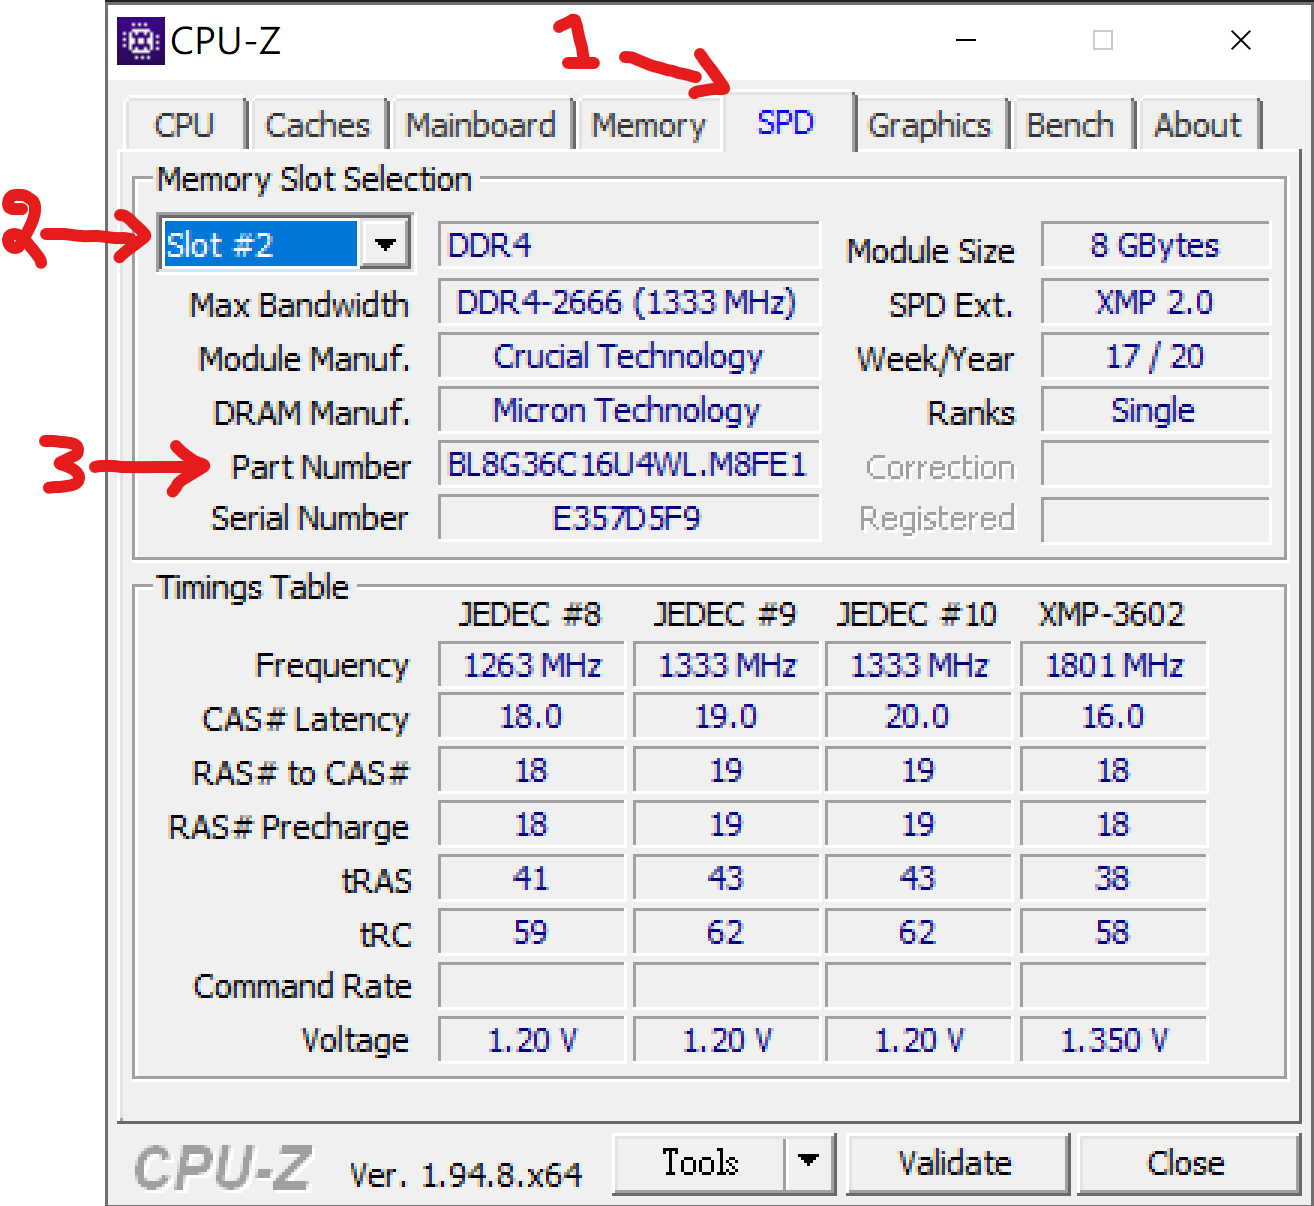Click the JEDEC #9 tRAS value 43
The image size is (1314, 1206).
click(727, 879)
